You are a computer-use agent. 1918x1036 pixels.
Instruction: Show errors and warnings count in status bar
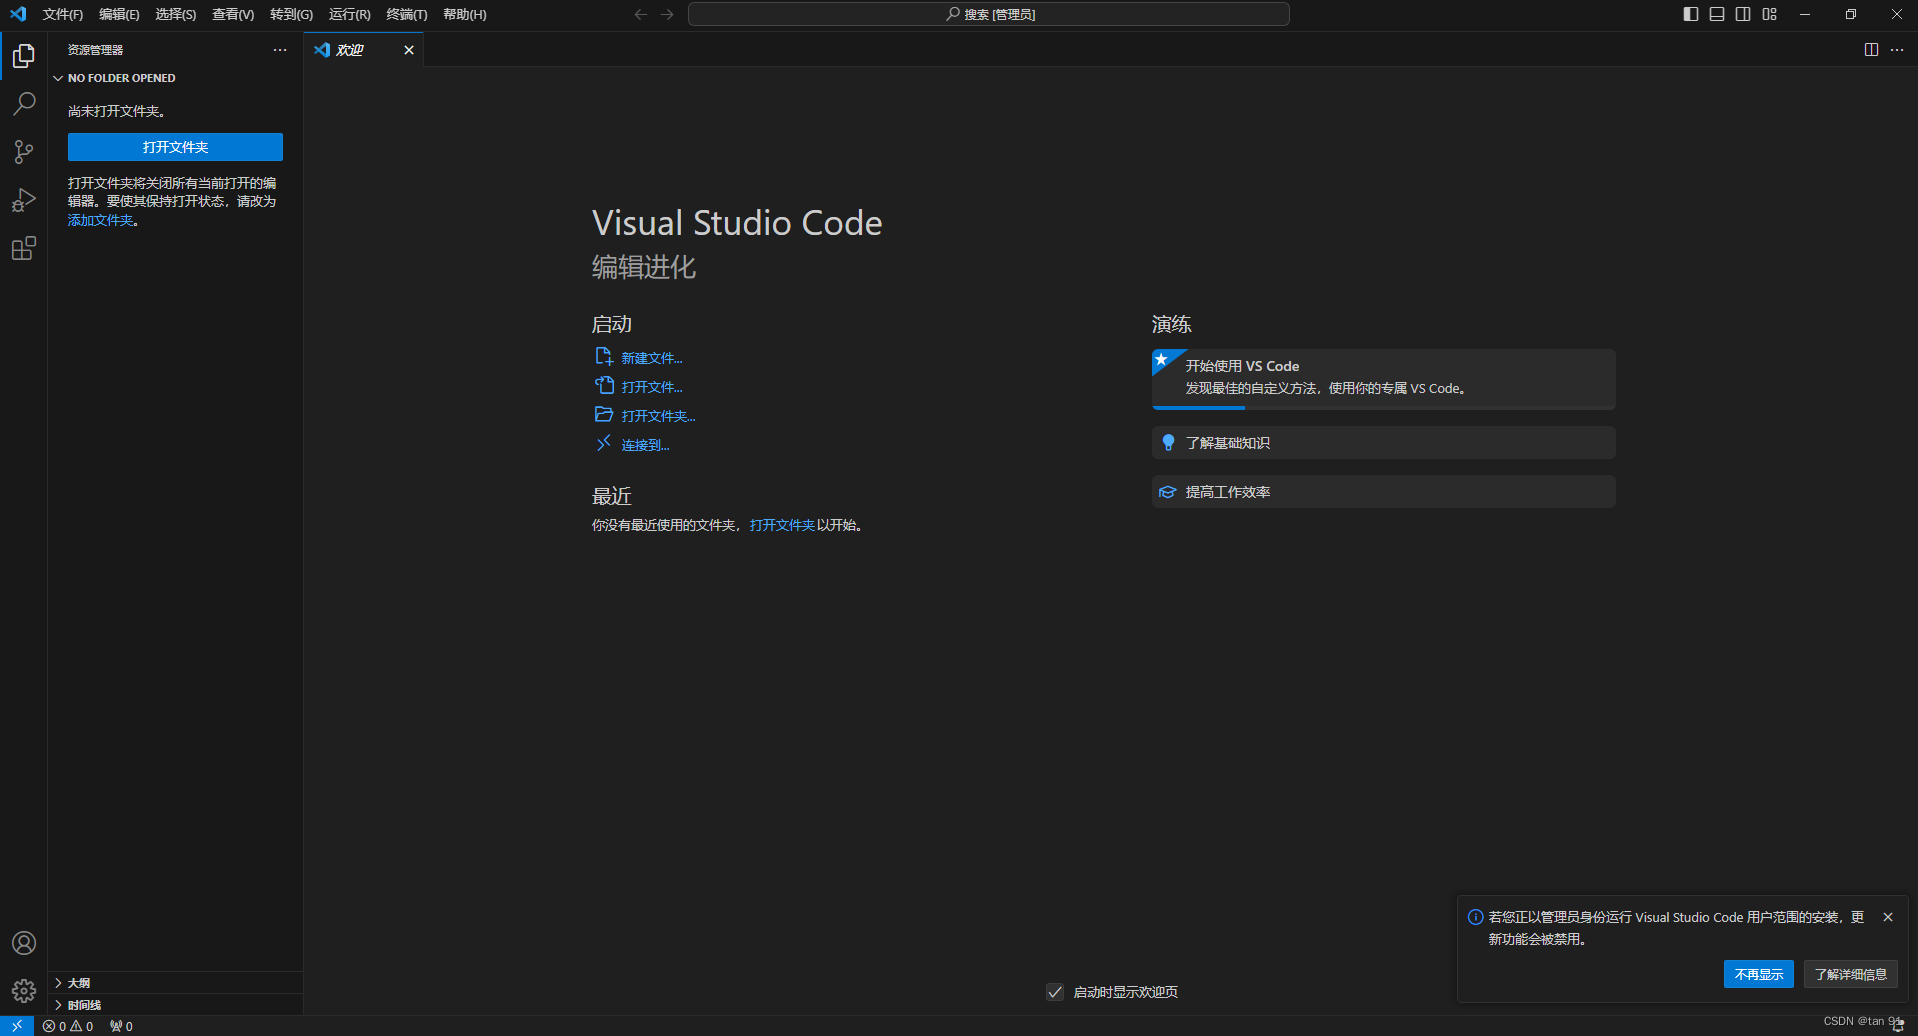tap(68, 1026)
